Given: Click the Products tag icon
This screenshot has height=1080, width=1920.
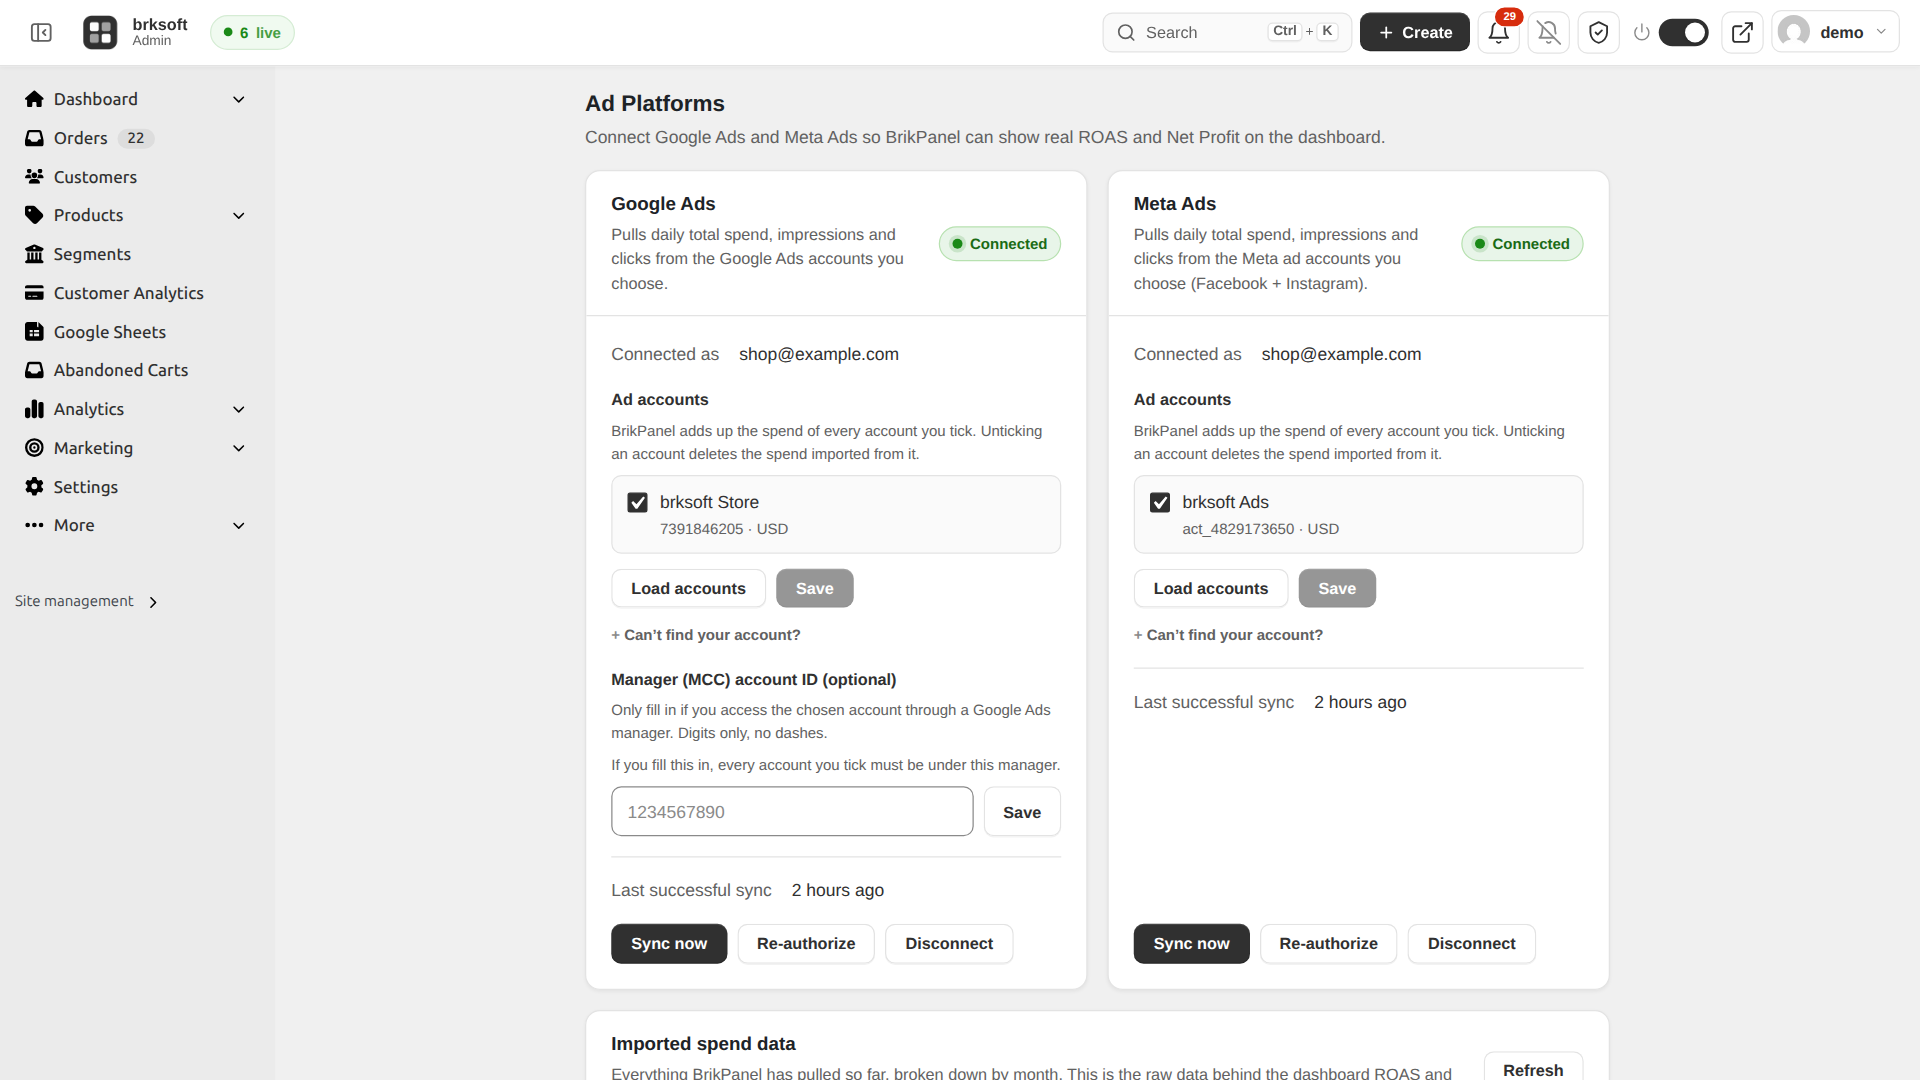Looking at the screenshot, I should click(34, 215).
